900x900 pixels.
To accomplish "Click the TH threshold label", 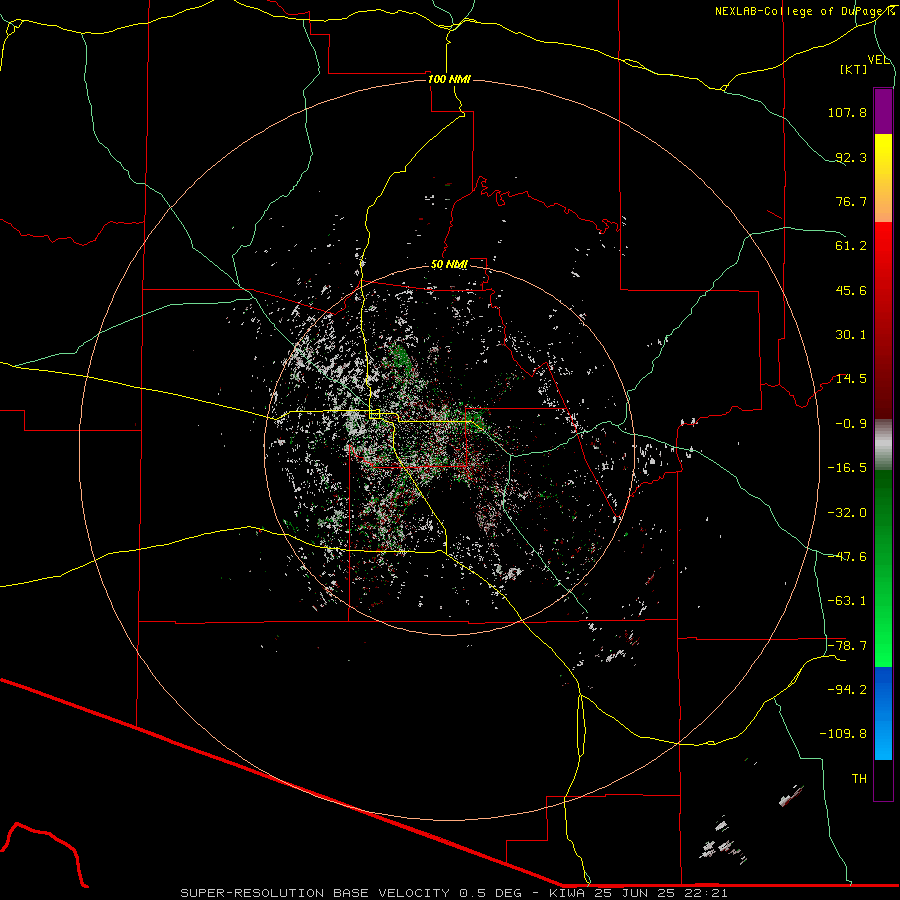I will [859, 779].
